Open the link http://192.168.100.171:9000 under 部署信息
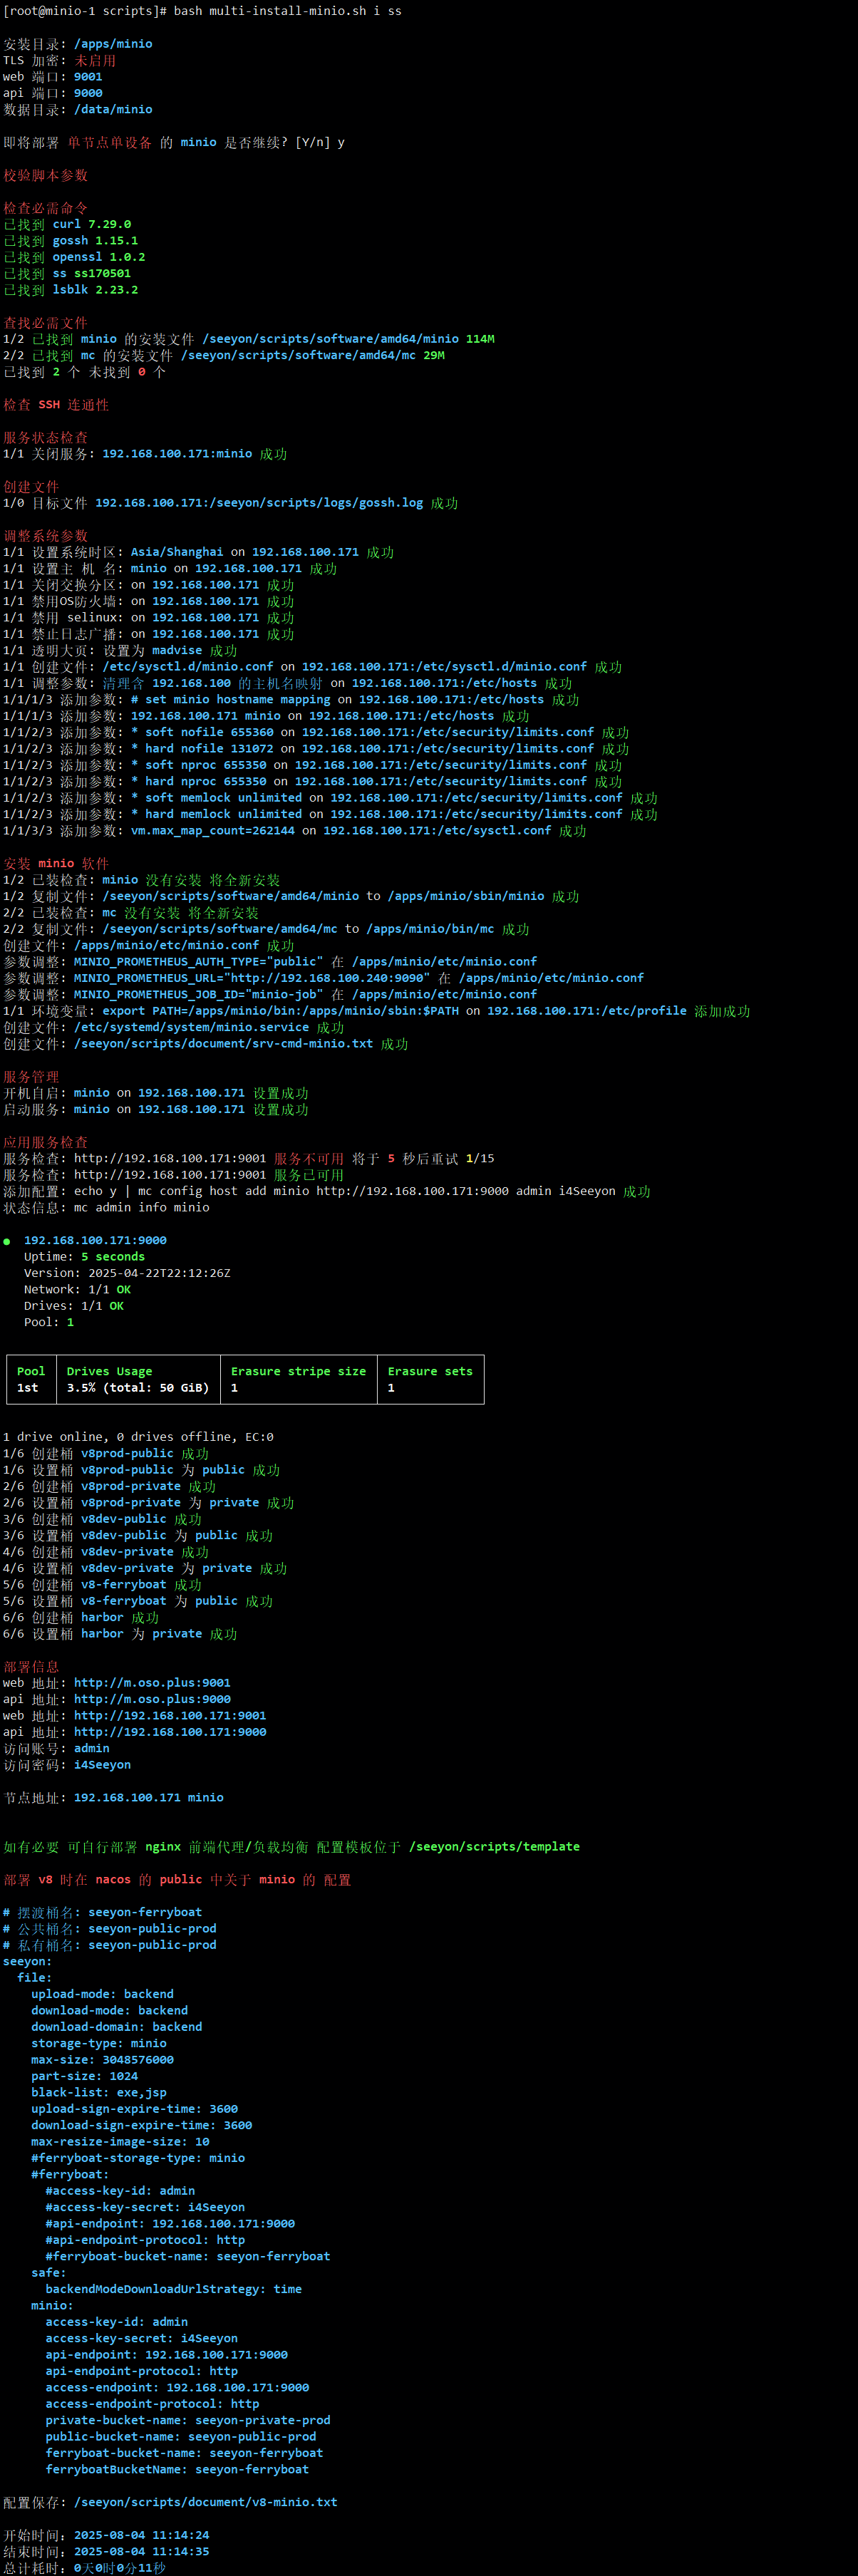The width and height of the screenshot is (858, 2576). 170,1732
